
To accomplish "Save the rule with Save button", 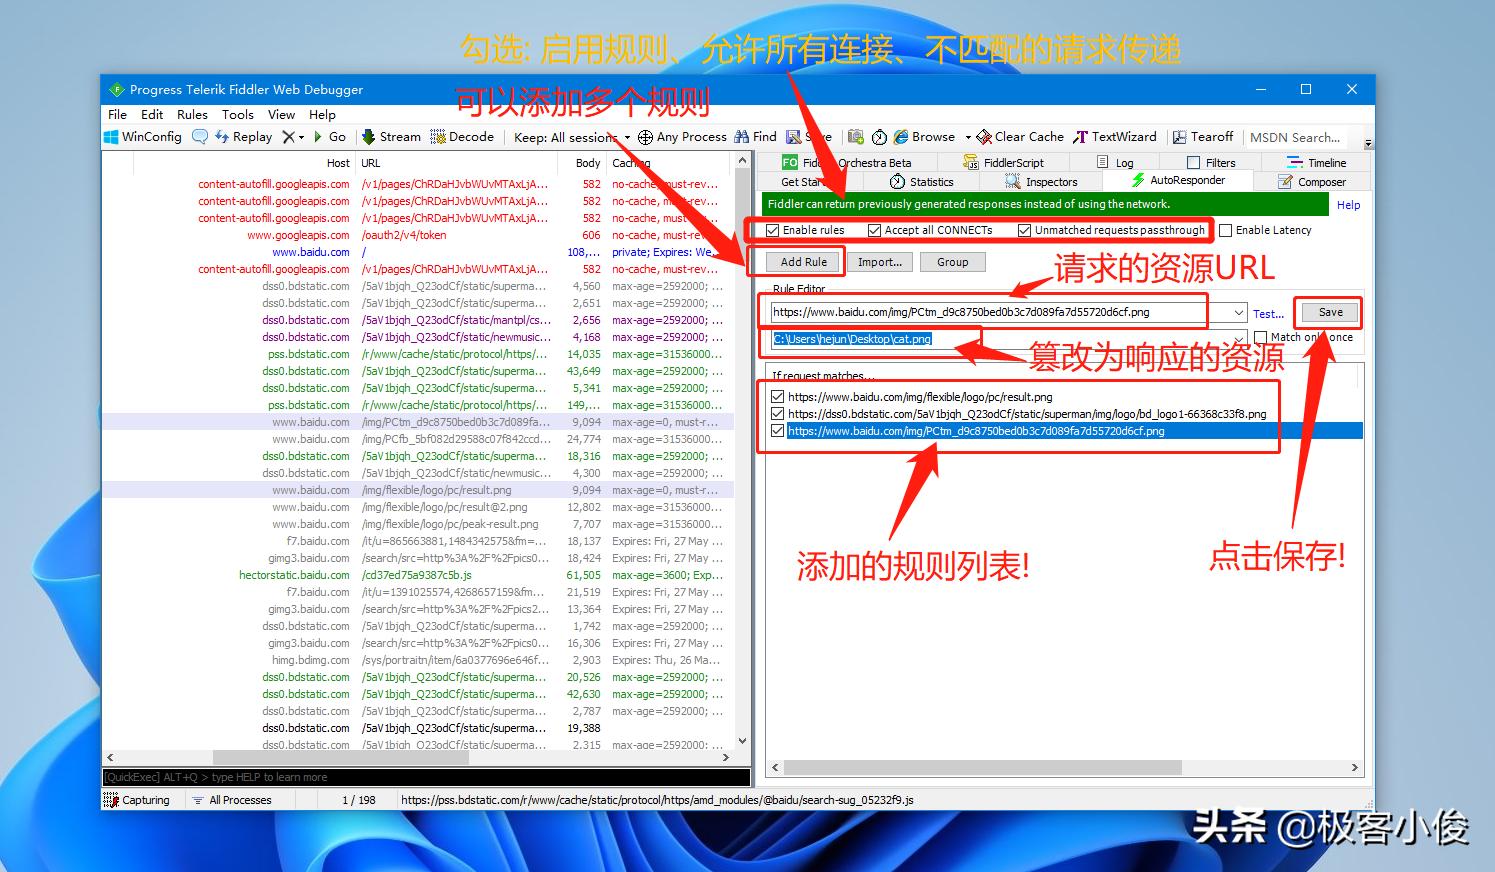I will (x=1331, y=312).
